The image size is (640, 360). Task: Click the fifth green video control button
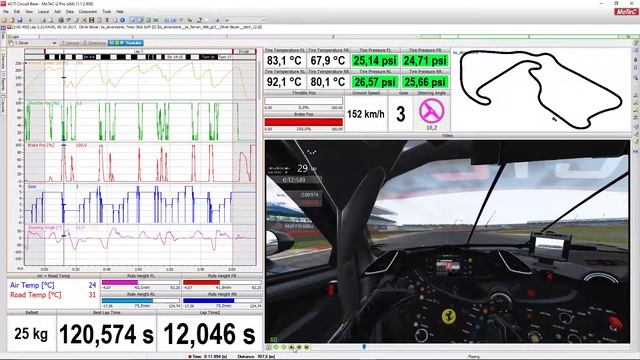(x=299, y=347)
